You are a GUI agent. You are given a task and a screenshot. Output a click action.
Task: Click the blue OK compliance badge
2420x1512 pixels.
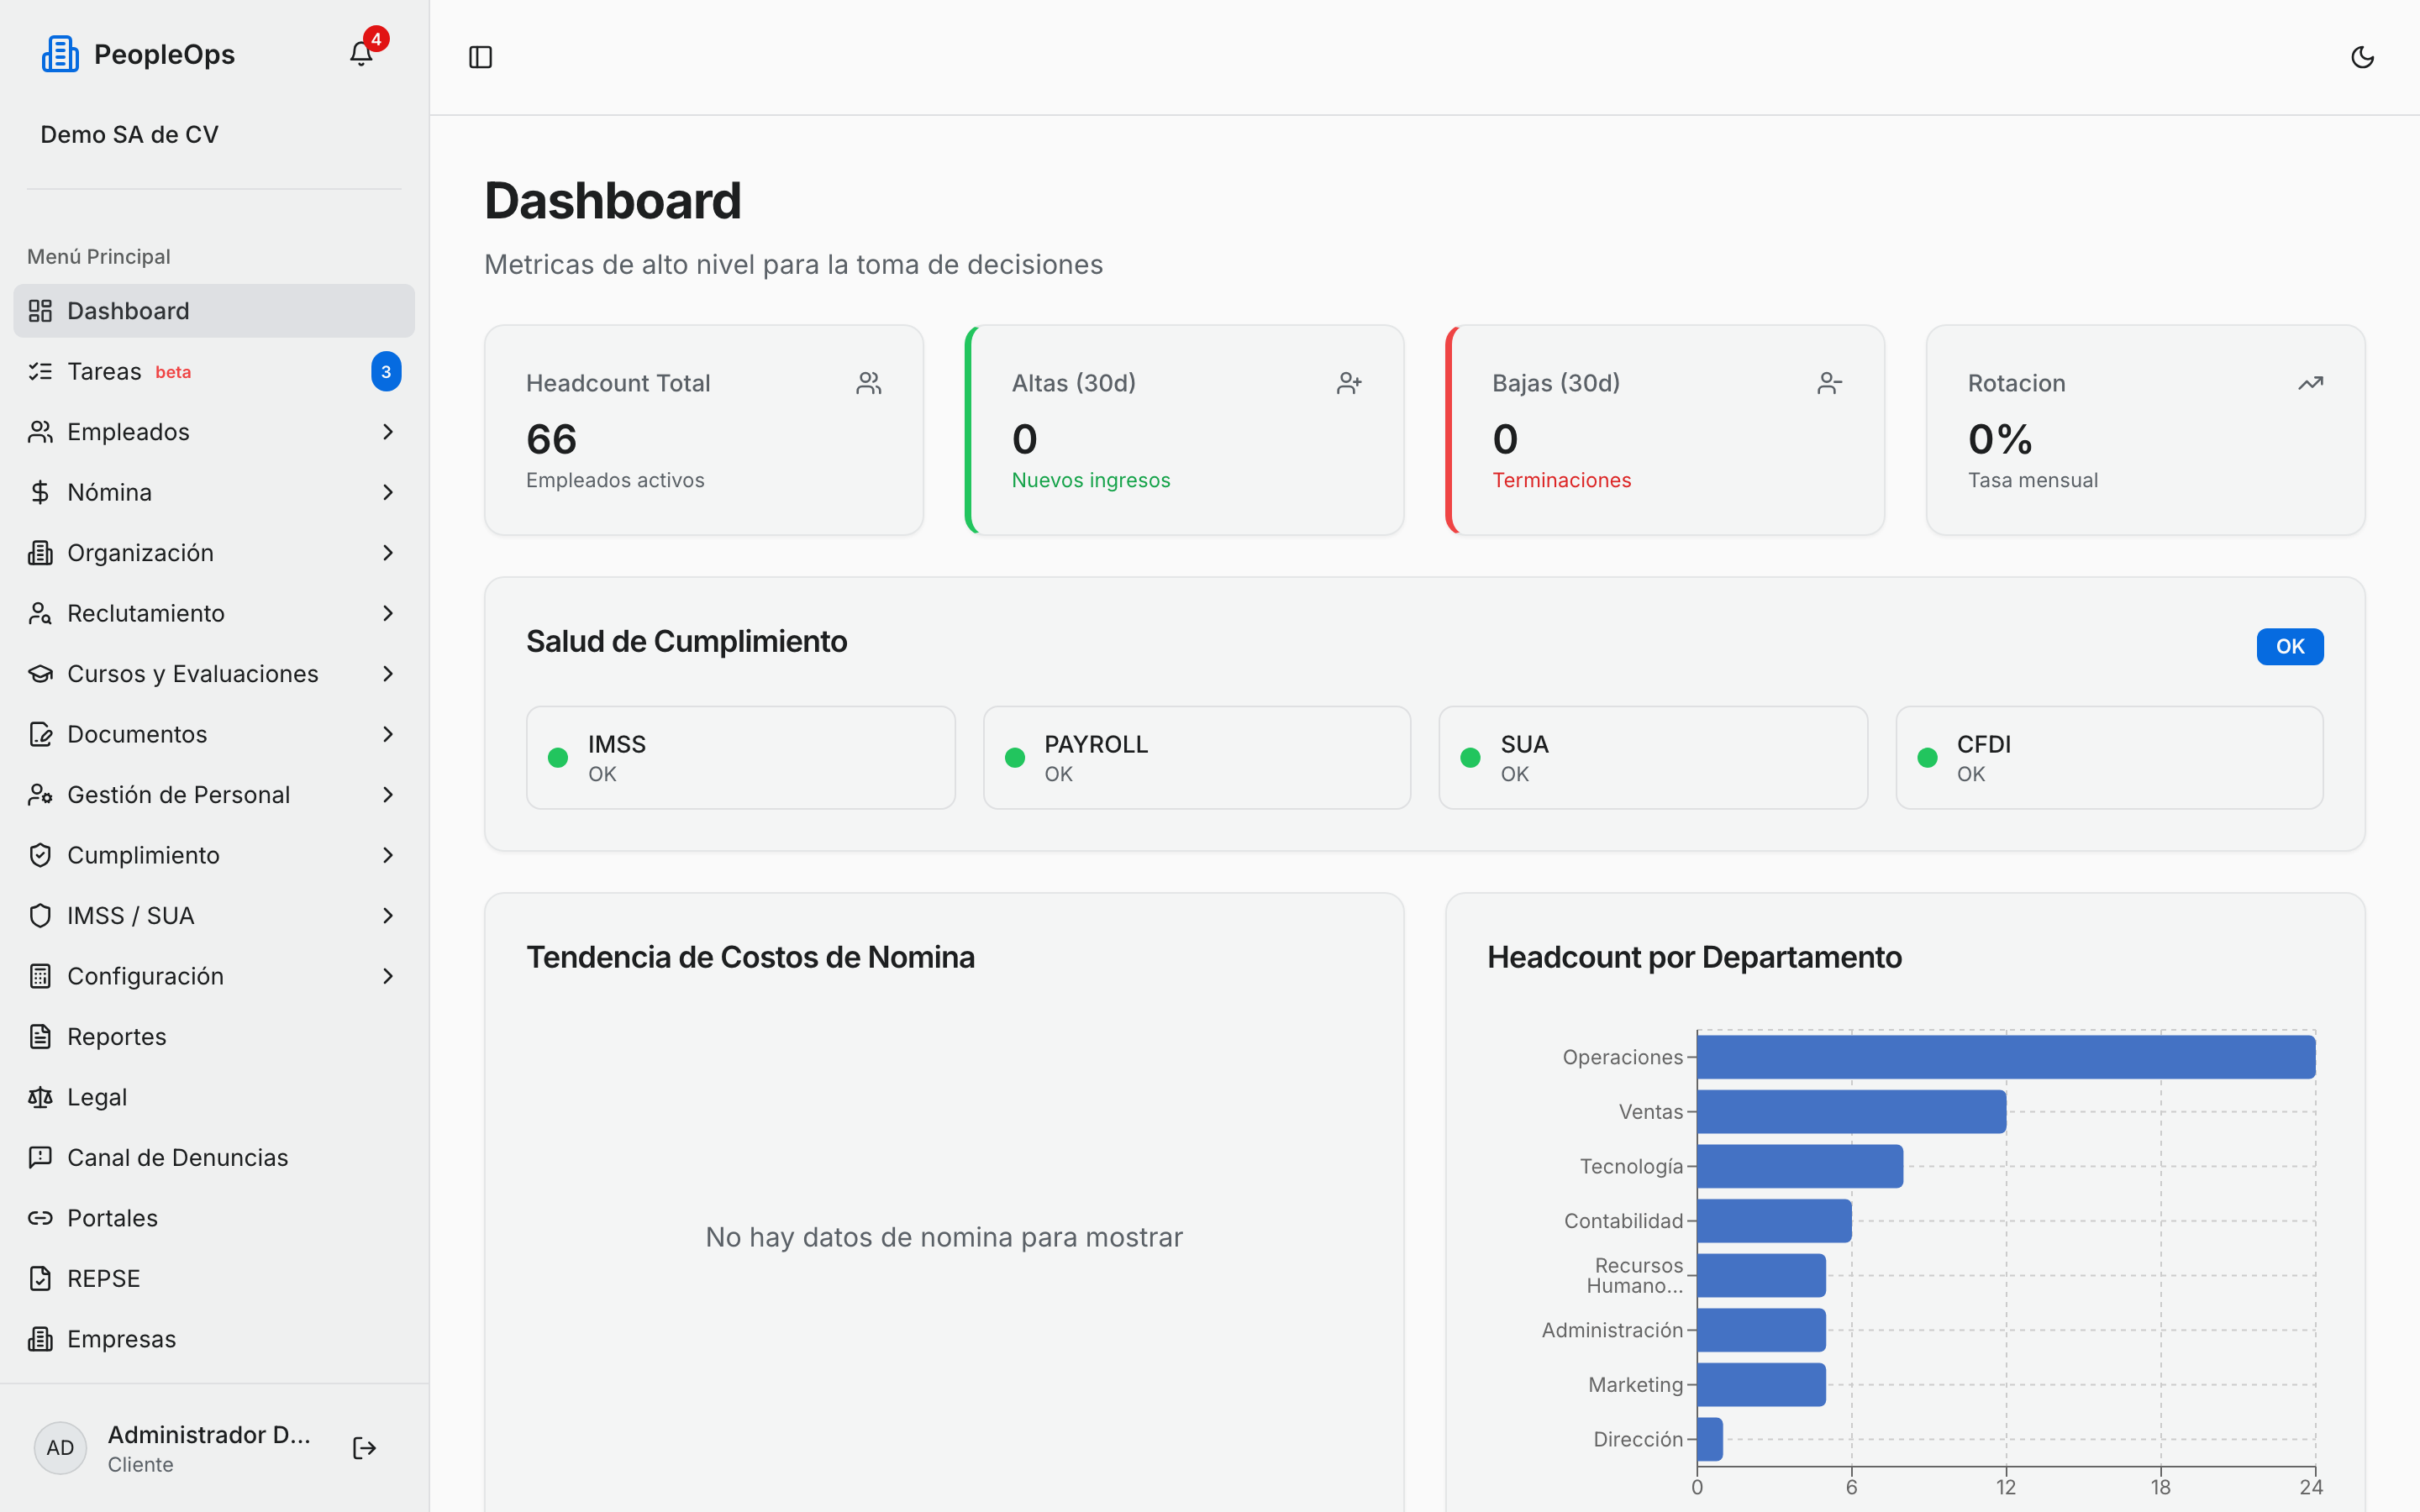coord(2289,646)
